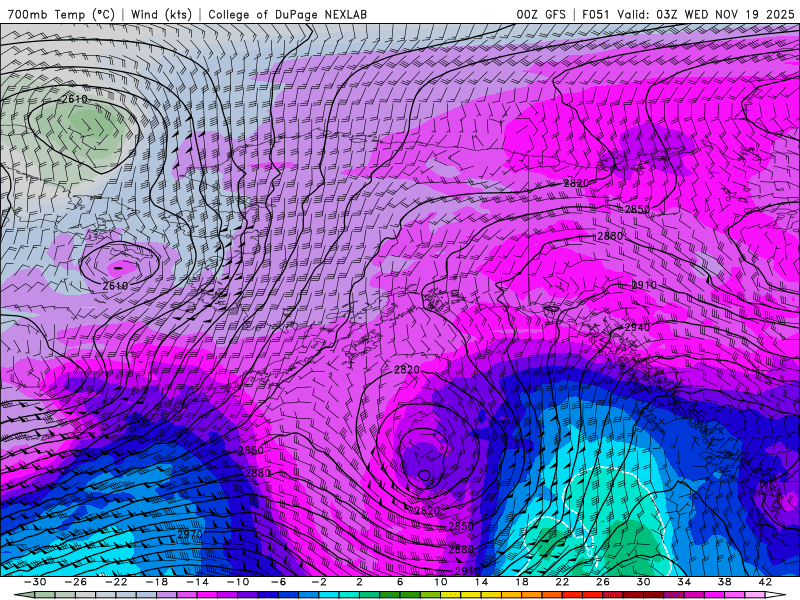The width and height of the screenshot is (800, 600).
Task: Click the -30 color bar label
Action: pyautogui.click(x=35, y=582)
